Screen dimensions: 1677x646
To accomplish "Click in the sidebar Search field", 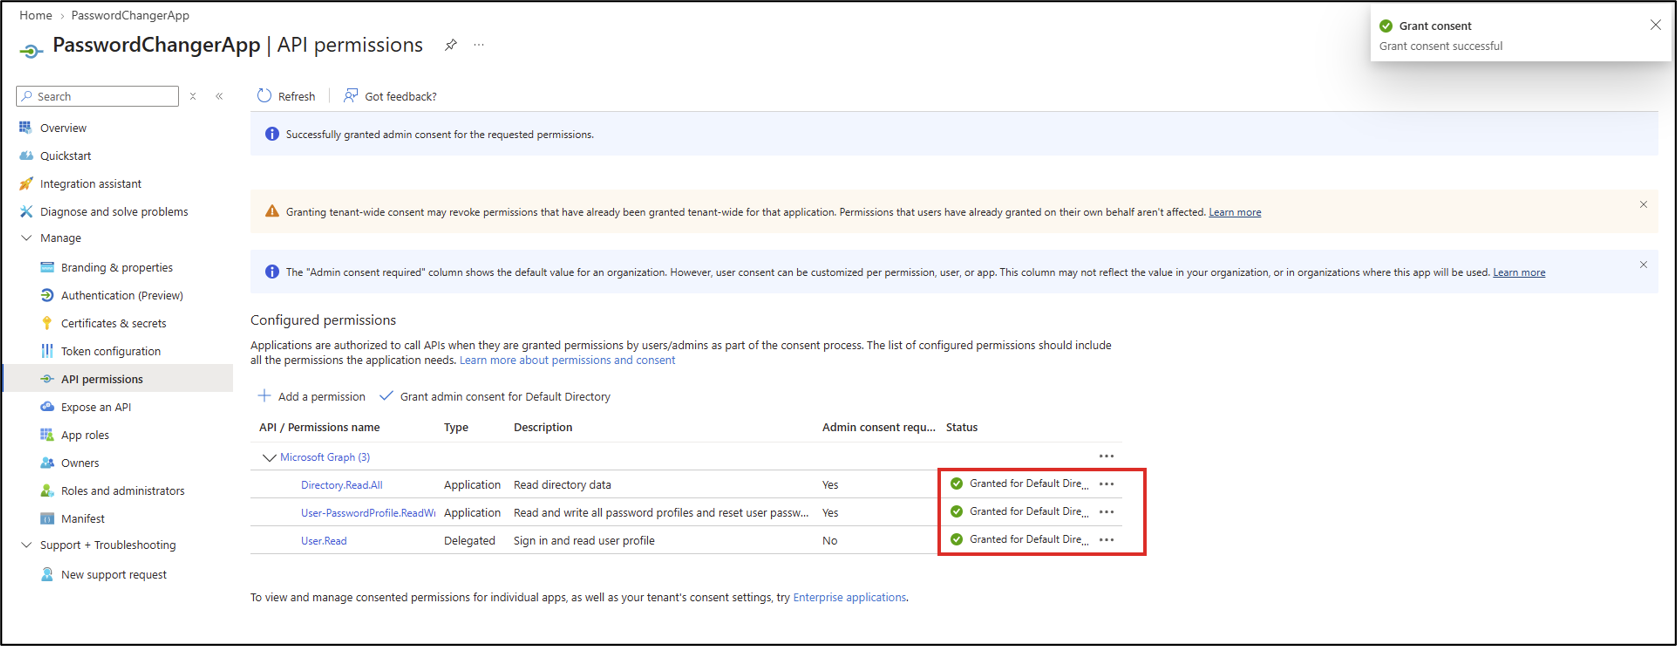I will point(98,96).
